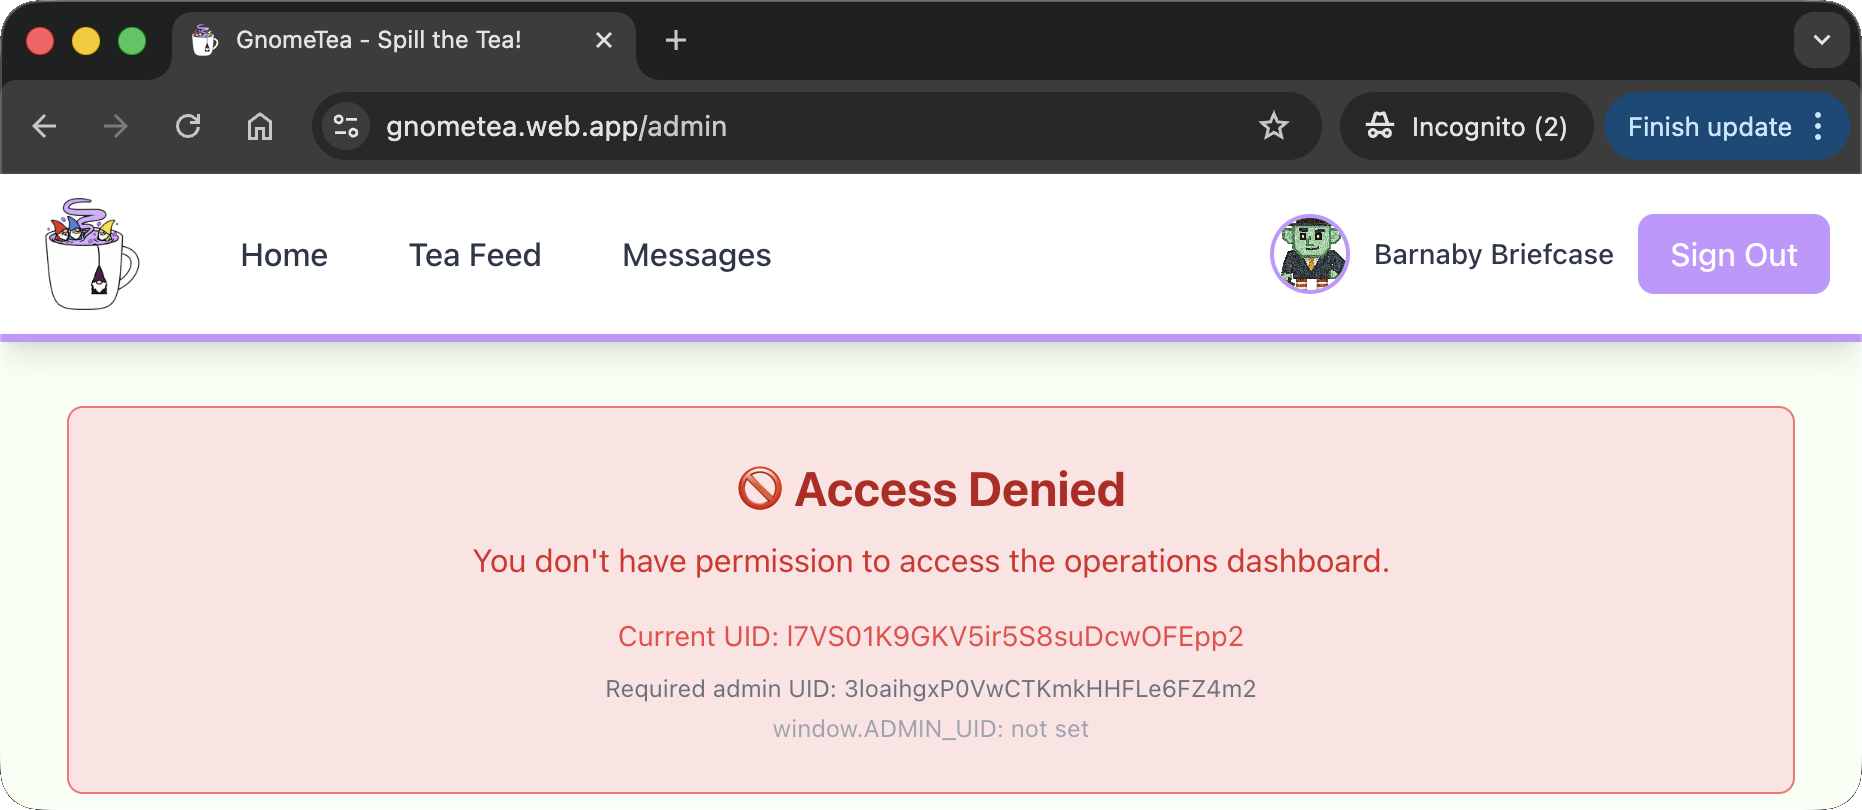Viewport: 1862px width, 810px height.
Task: Open the Tea Feed page
Action: (475, 255)
